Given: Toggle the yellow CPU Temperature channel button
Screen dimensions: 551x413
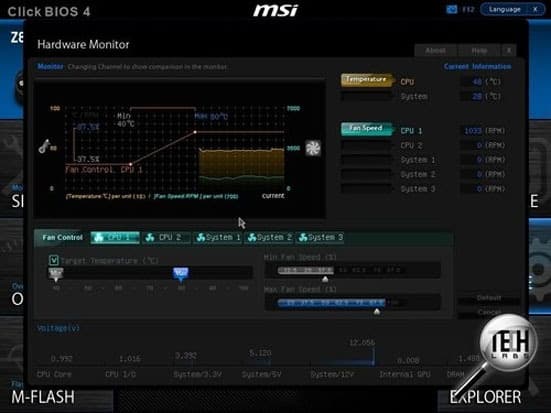Looking at the screenshot, I should tap(366, 80).
